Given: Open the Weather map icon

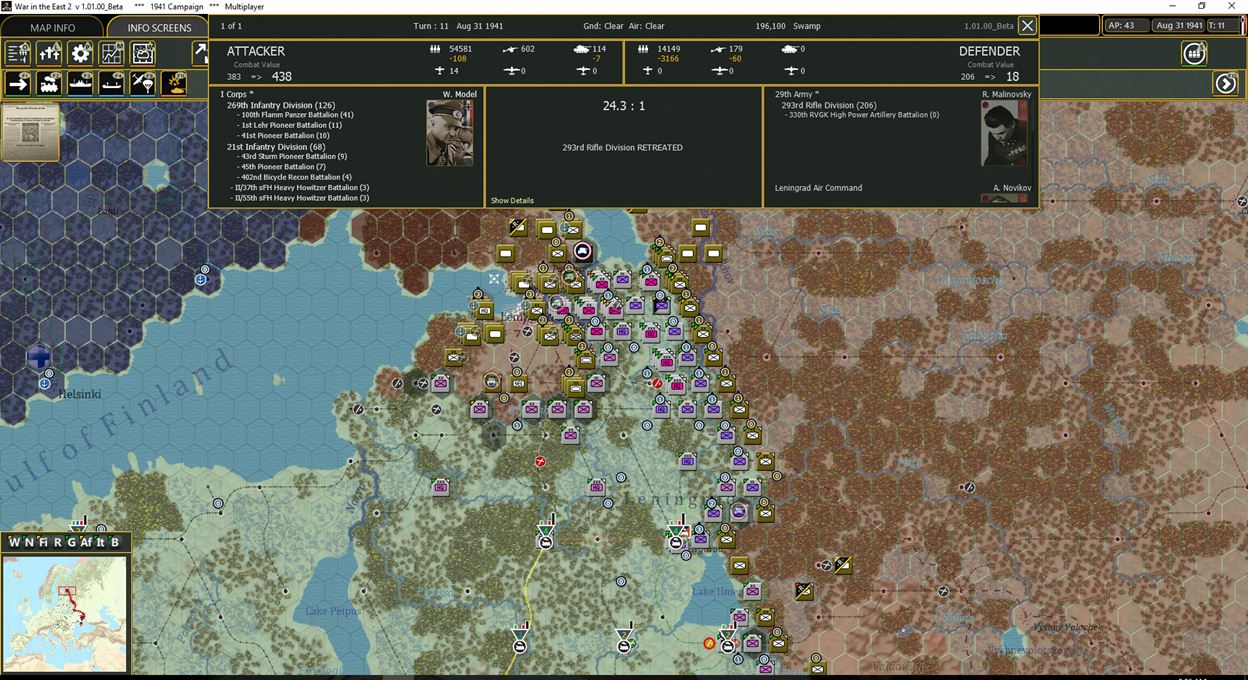Looking at the screenshot, I should coord(143,54).
